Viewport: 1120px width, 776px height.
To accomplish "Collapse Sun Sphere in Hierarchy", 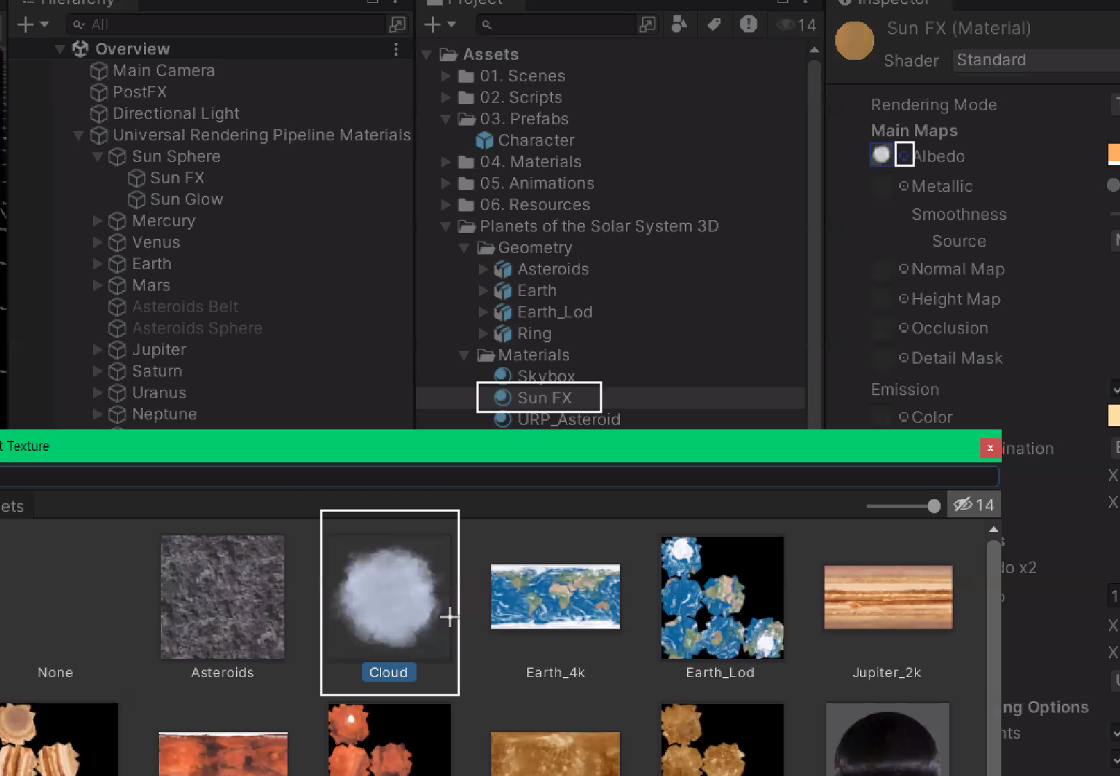I will (x=98, y=156).
